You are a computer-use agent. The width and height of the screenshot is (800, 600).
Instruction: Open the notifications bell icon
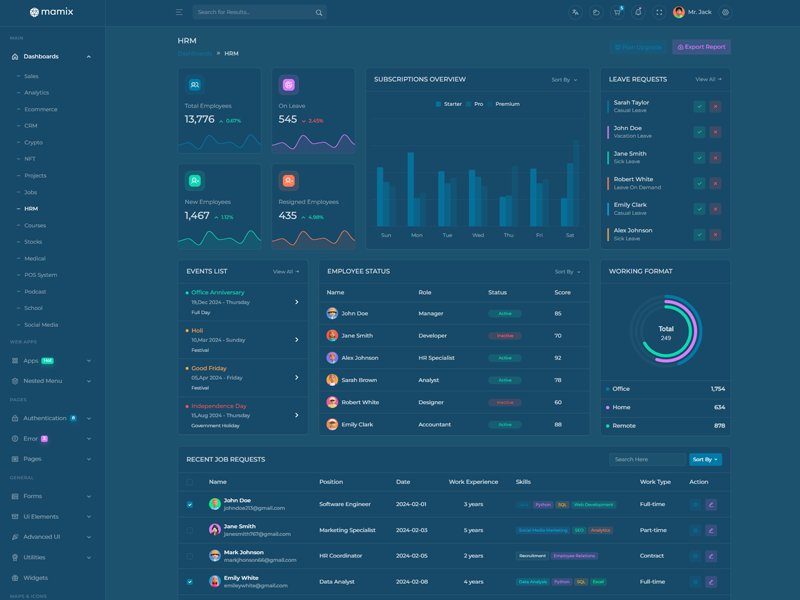[638, 13]
